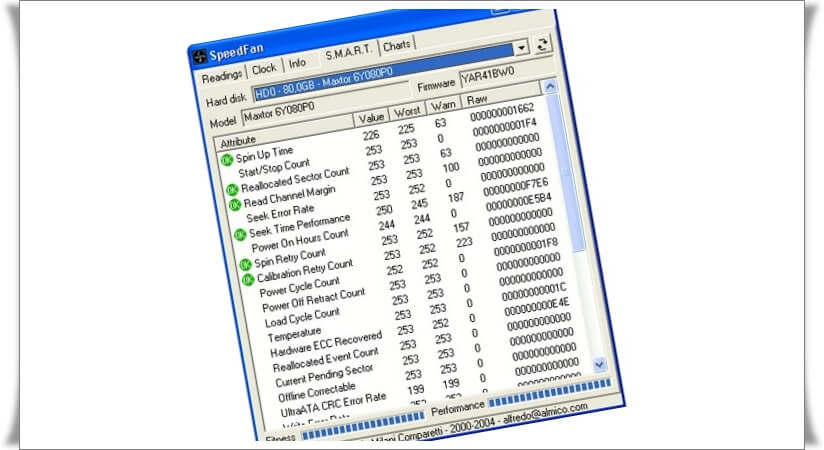Switch to the Readings tab
This screenshot has width=824, height=450.
coord(222,77)
